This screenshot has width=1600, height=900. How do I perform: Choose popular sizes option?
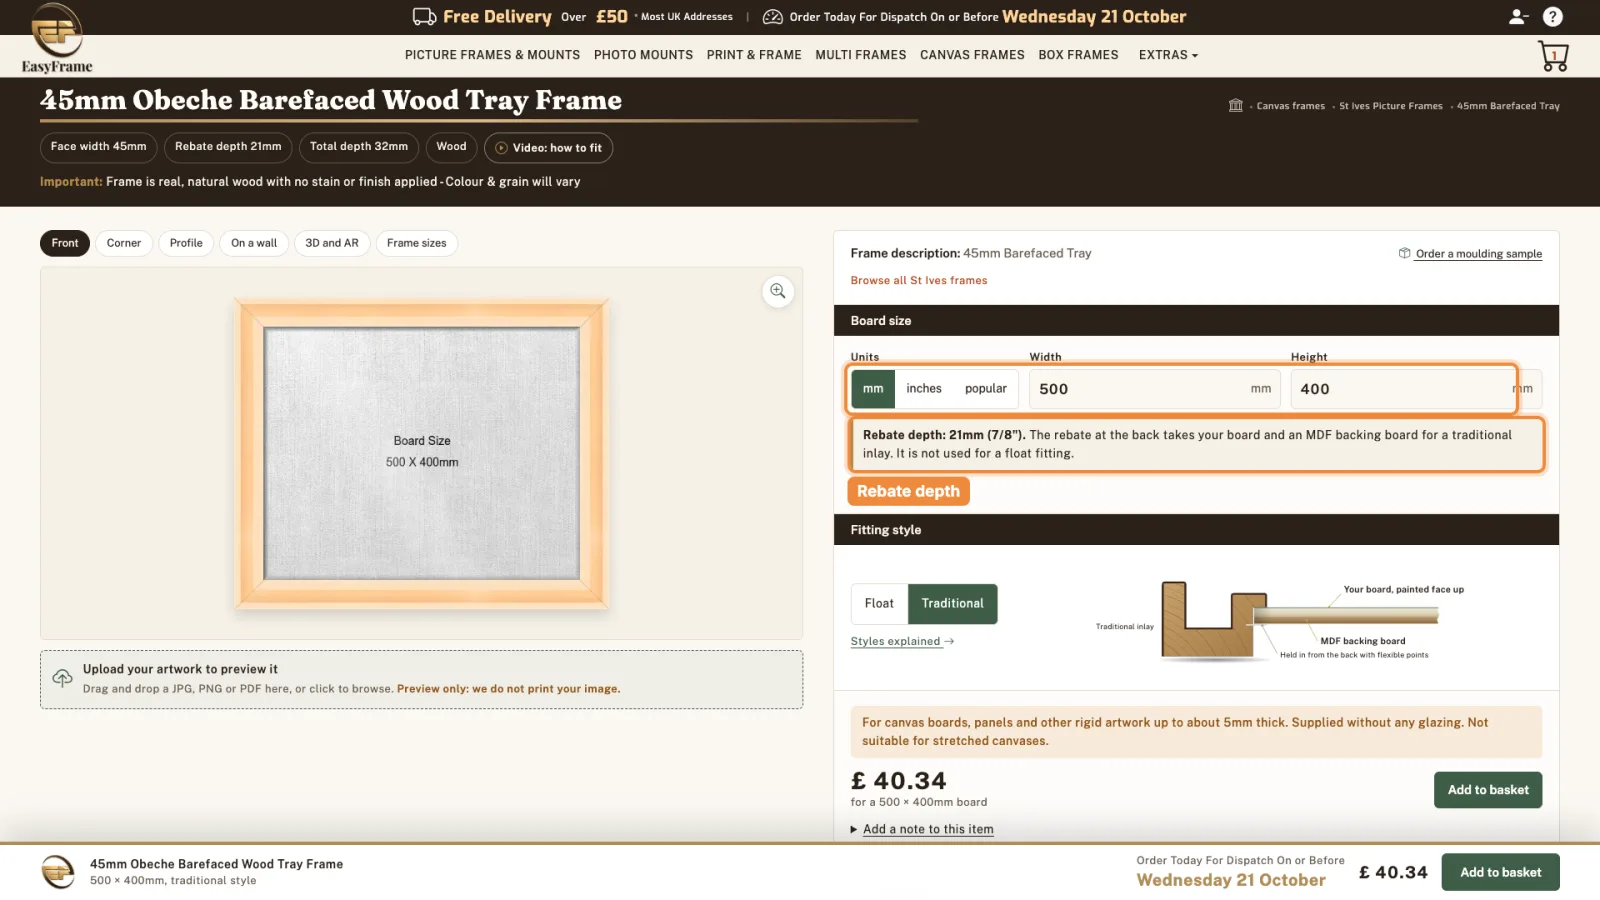[x=986, y=389]
